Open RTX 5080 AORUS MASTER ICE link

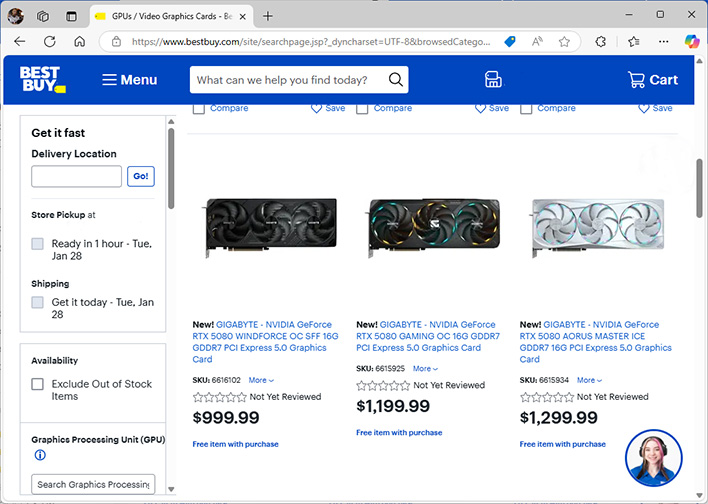(x=595, y=342)
